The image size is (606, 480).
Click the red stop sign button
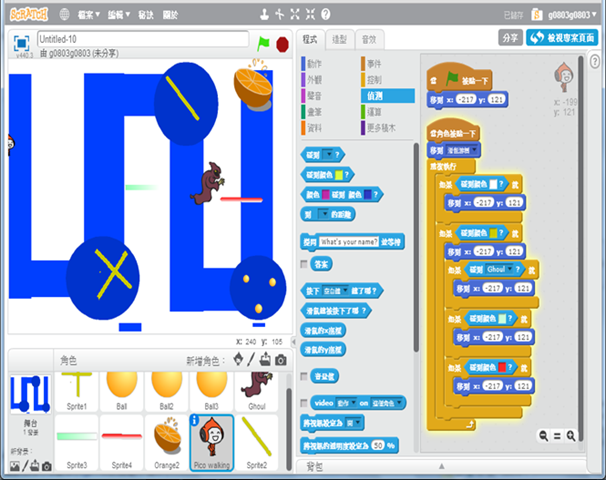pyautogui.click(x=283, y=44)
